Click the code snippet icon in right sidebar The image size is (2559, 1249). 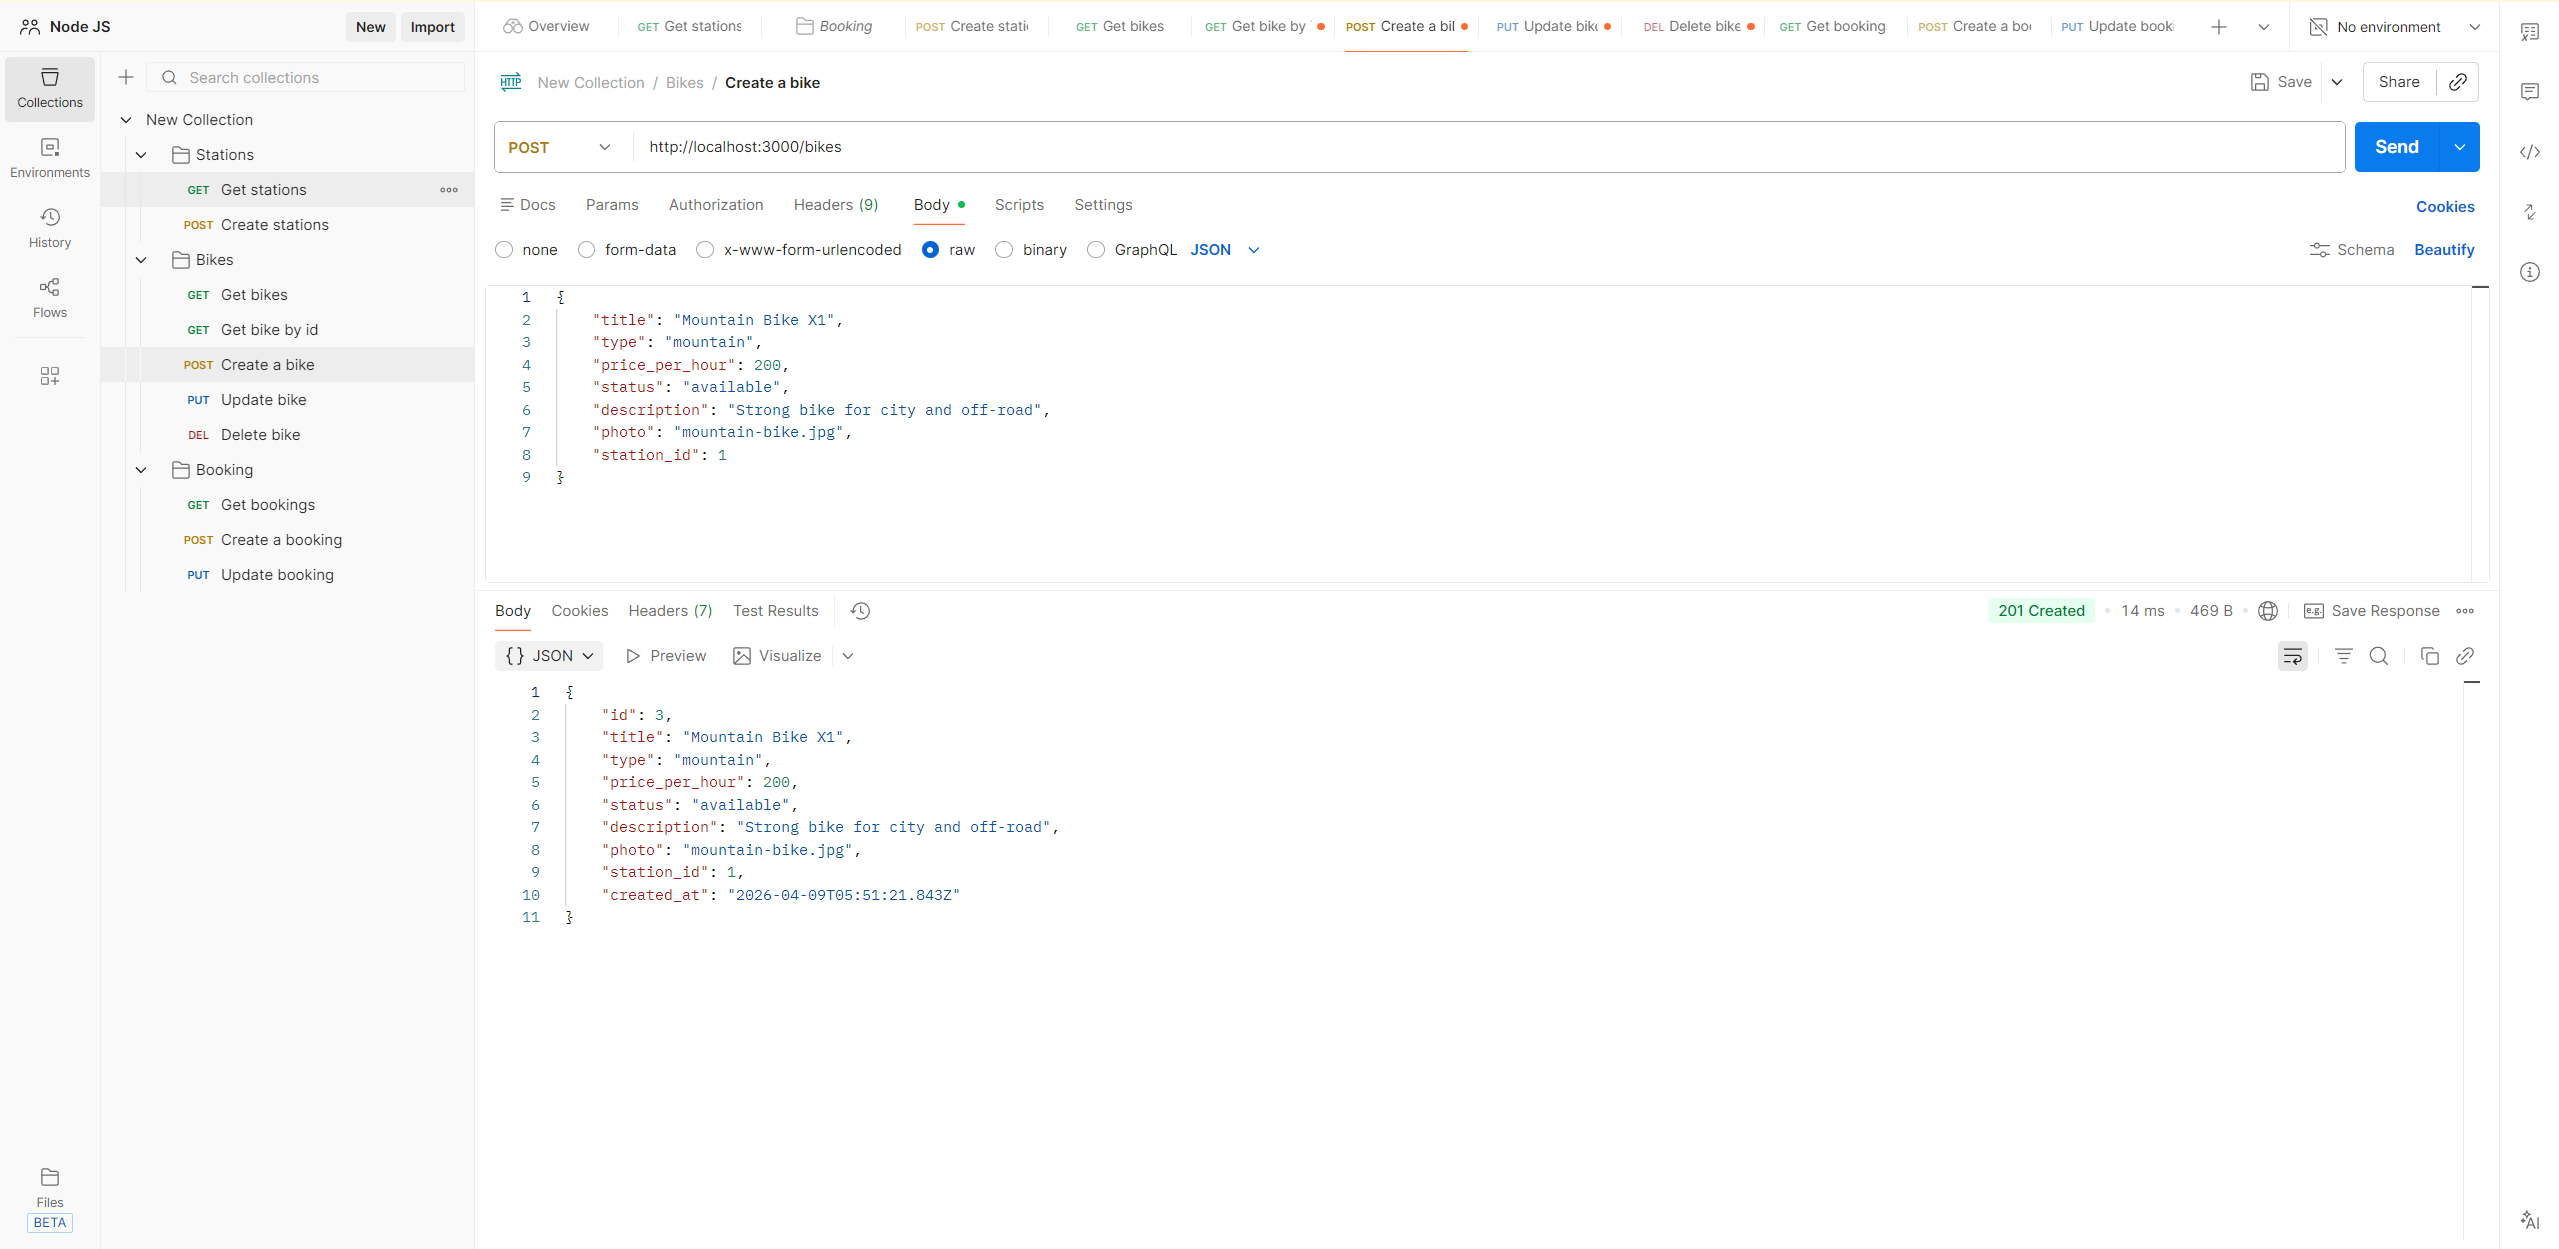click(2529, 152)
